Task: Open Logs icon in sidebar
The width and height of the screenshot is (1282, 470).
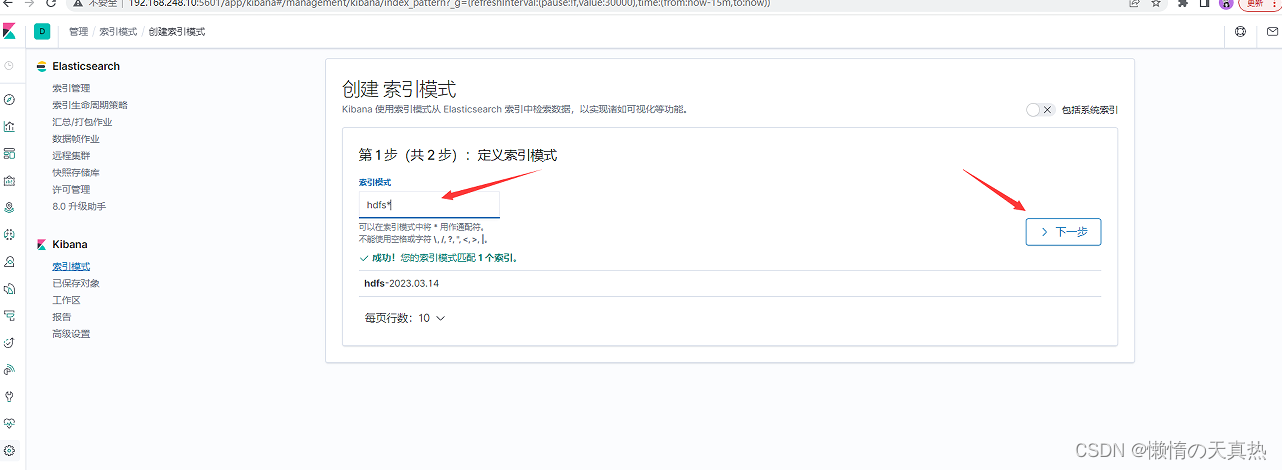Action: (9, 288)
